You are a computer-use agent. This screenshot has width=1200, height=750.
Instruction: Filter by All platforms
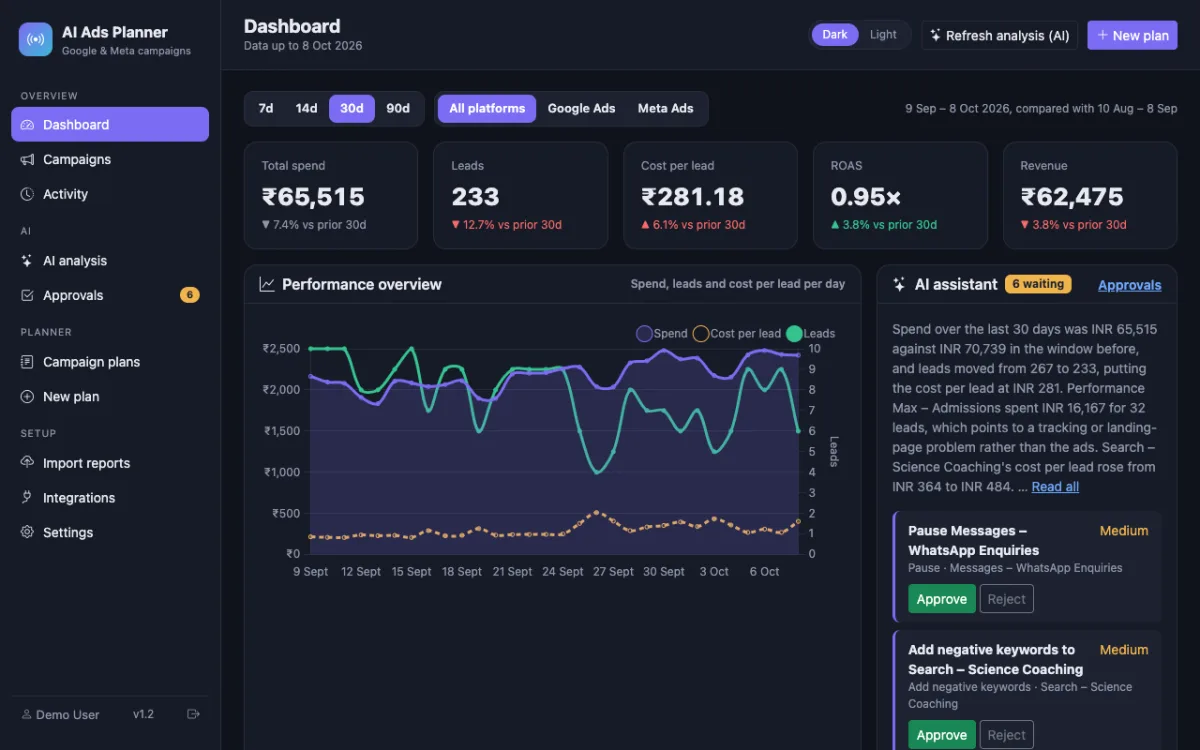(487, 108)
